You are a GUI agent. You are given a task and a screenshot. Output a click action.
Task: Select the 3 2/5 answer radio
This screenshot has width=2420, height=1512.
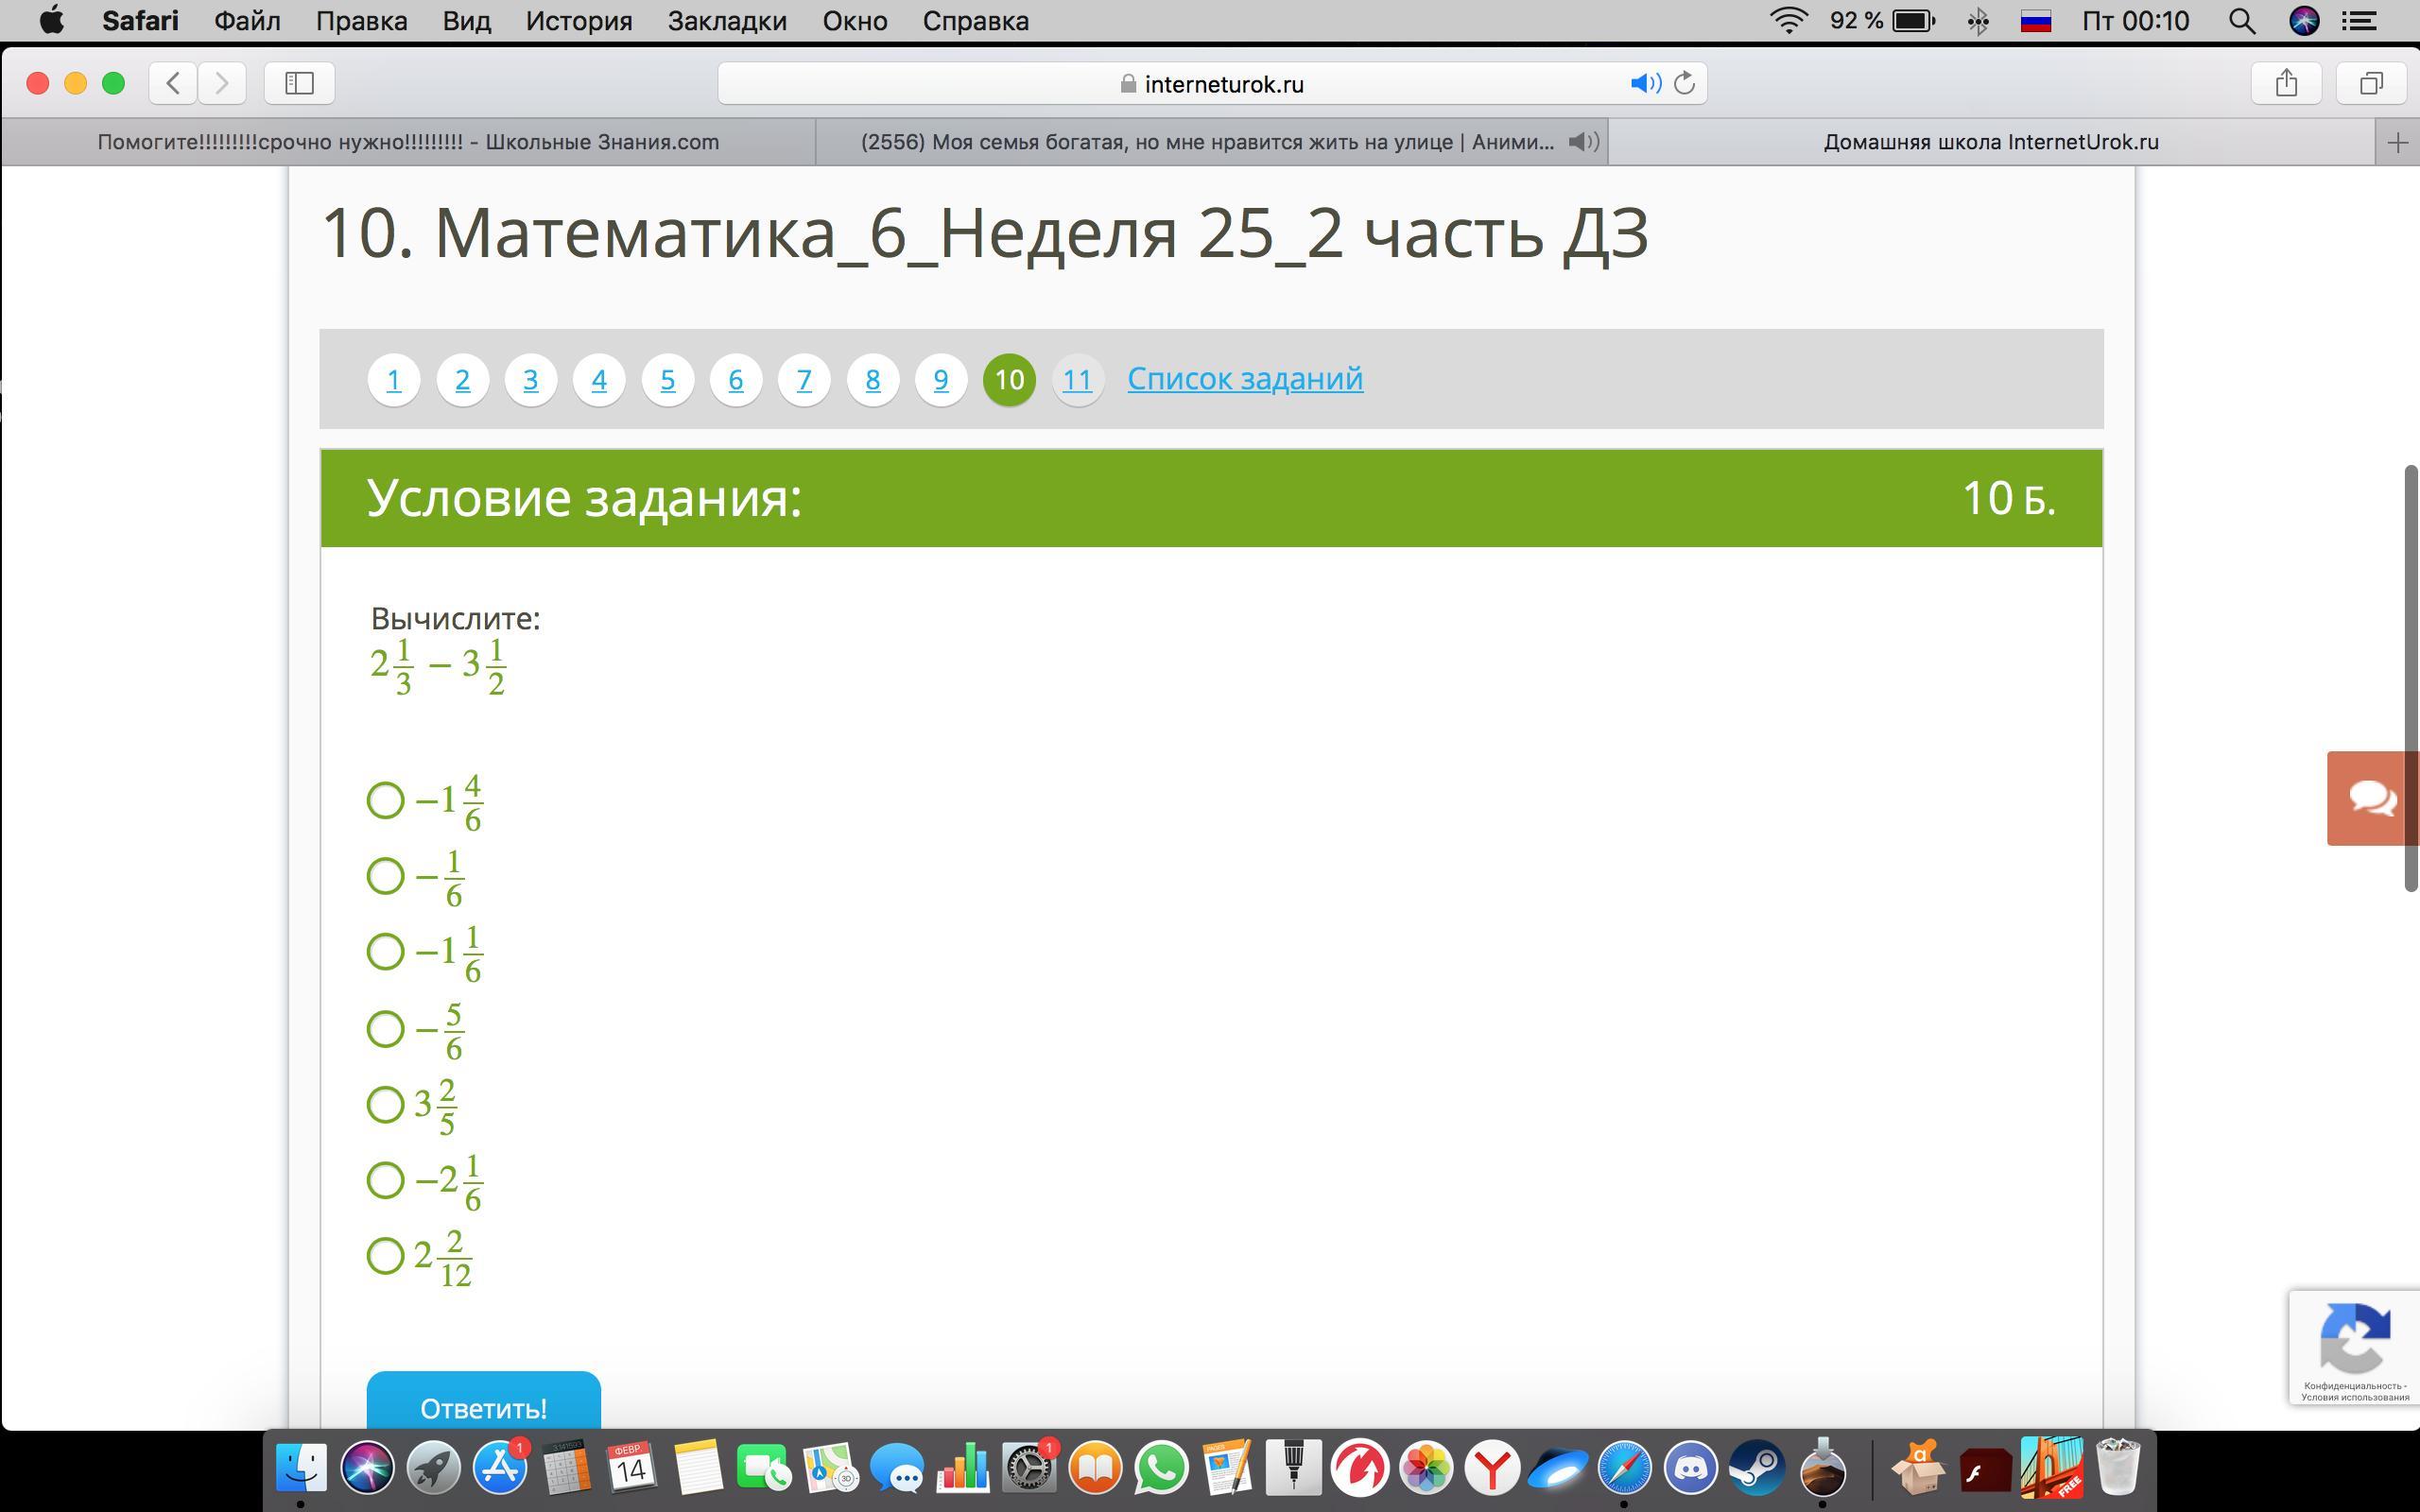pyautogui.click(x=385, y=1104)
